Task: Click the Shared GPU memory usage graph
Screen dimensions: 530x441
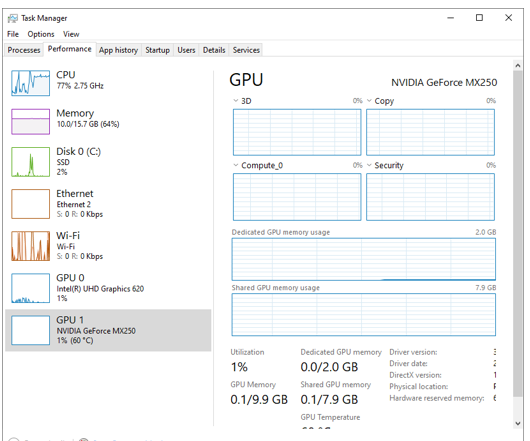Action: click(364, 315)
